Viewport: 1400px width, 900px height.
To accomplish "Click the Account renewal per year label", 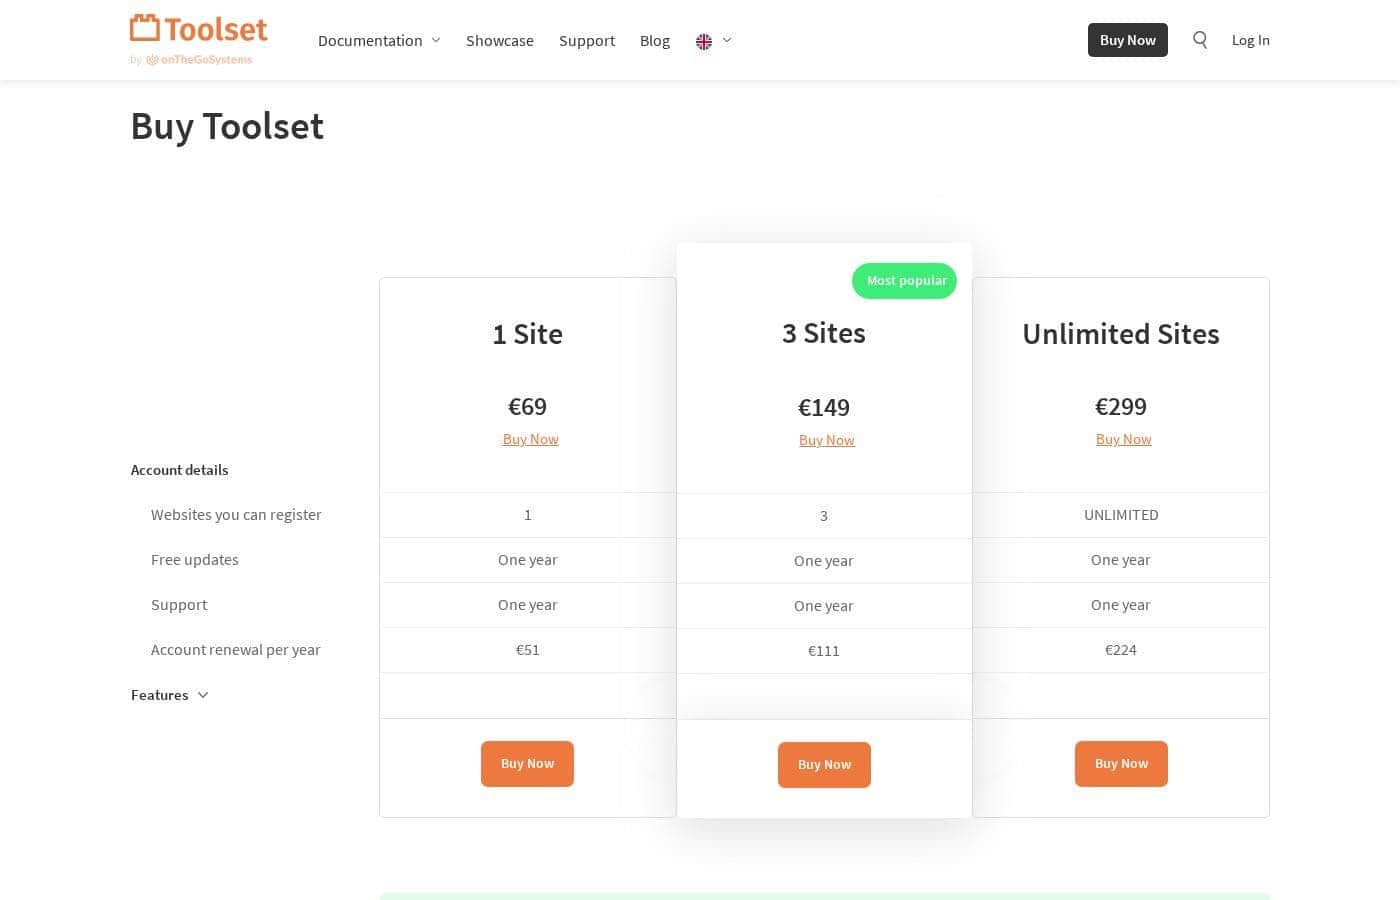I will point(236,650).
